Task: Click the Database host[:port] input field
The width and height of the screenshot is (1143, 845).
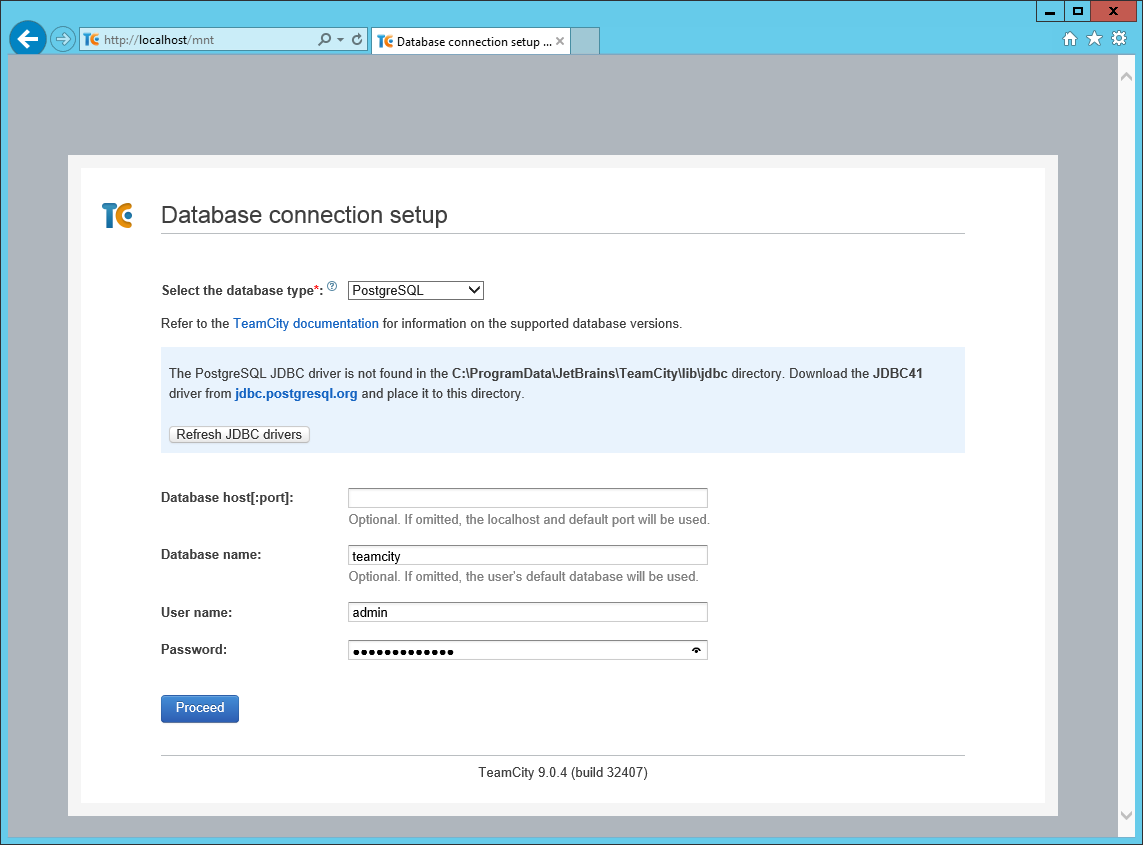Action: tap(527, 498)
